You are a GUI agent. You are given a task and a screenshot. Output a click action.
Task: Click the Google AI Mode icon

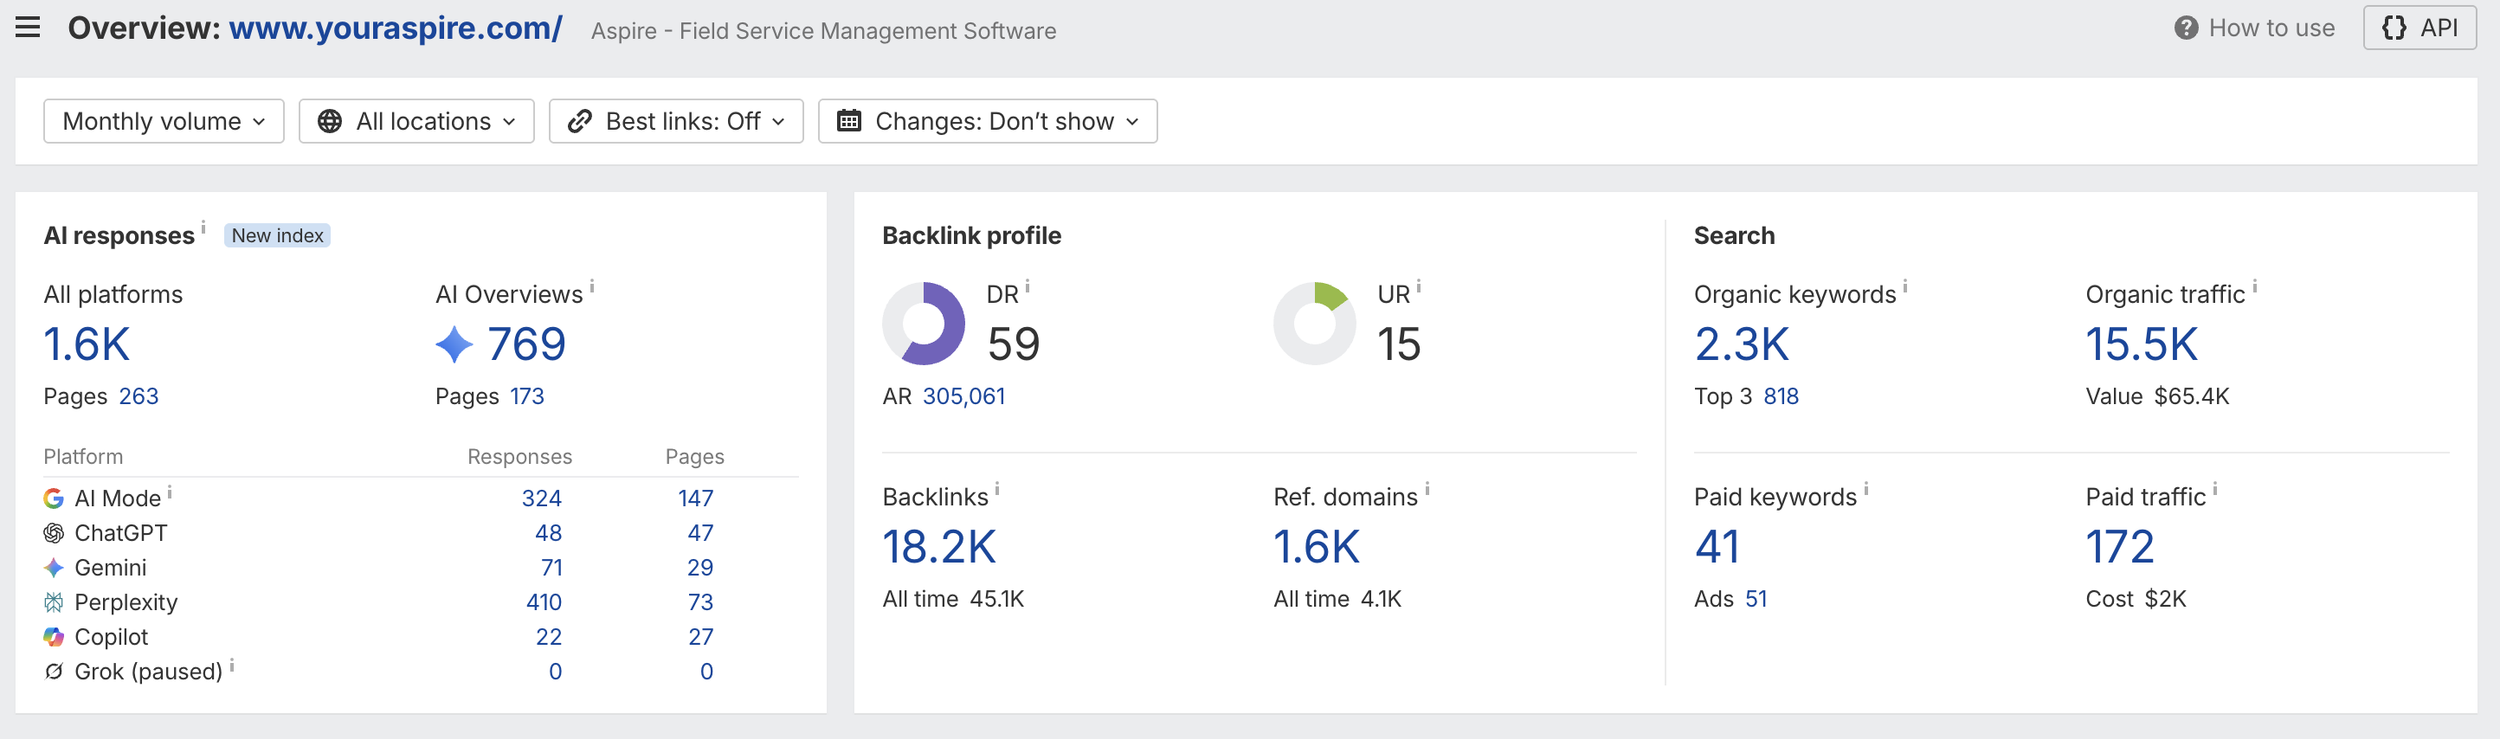(54, 498)
